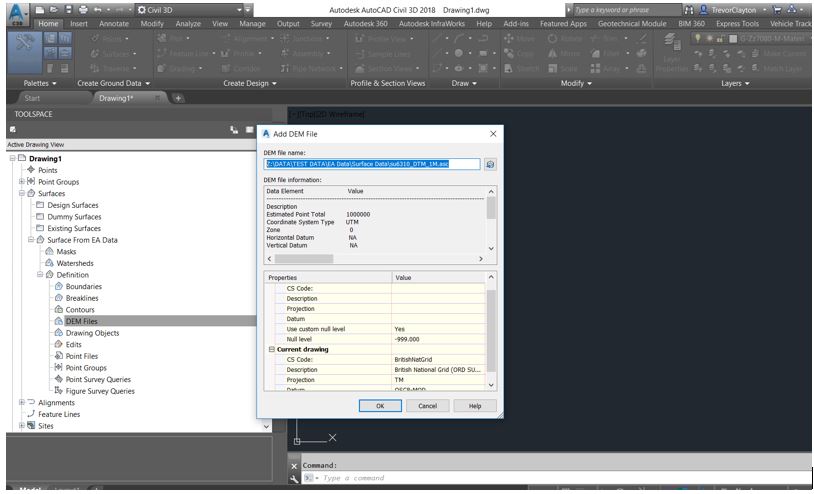Click the Plot printer icon in quick access toolbar
This screenshot has height=494, width=814.
[83, 10]
